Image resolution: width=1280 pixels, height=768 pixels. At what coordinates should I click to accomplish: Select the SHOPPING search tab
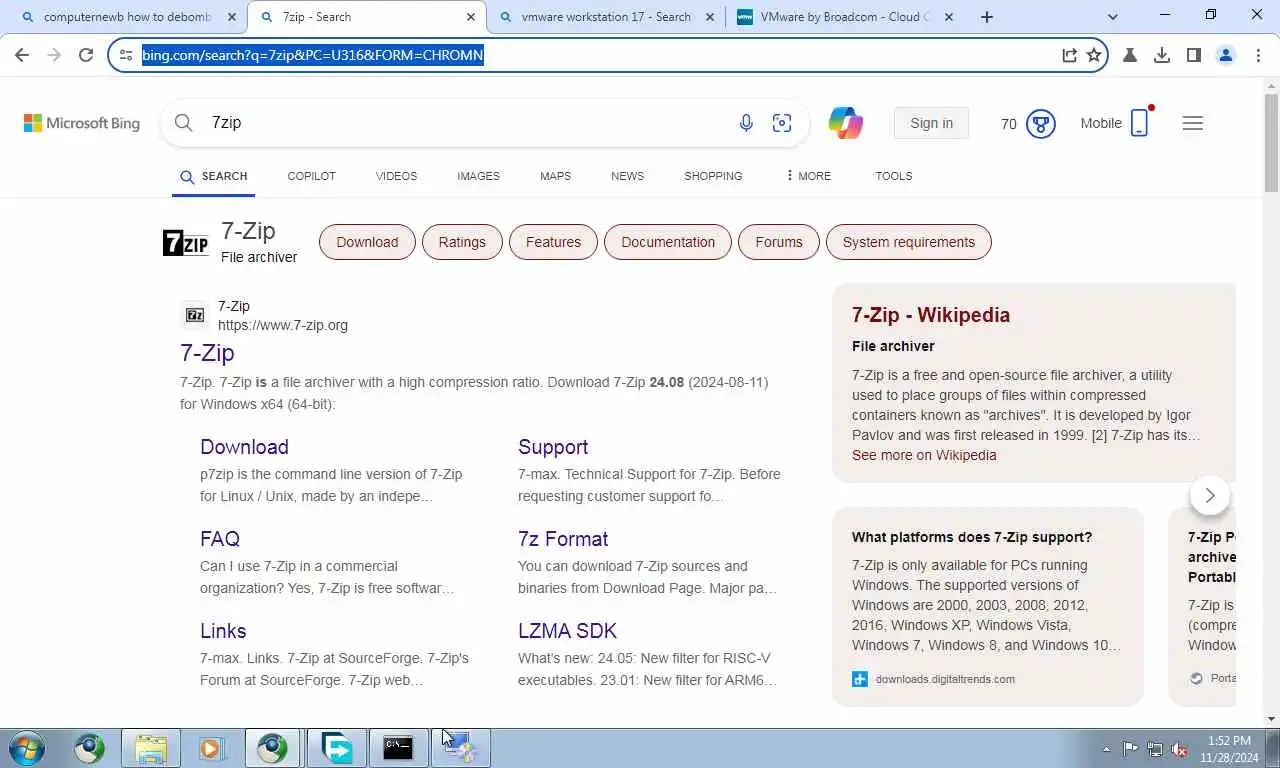713,176
